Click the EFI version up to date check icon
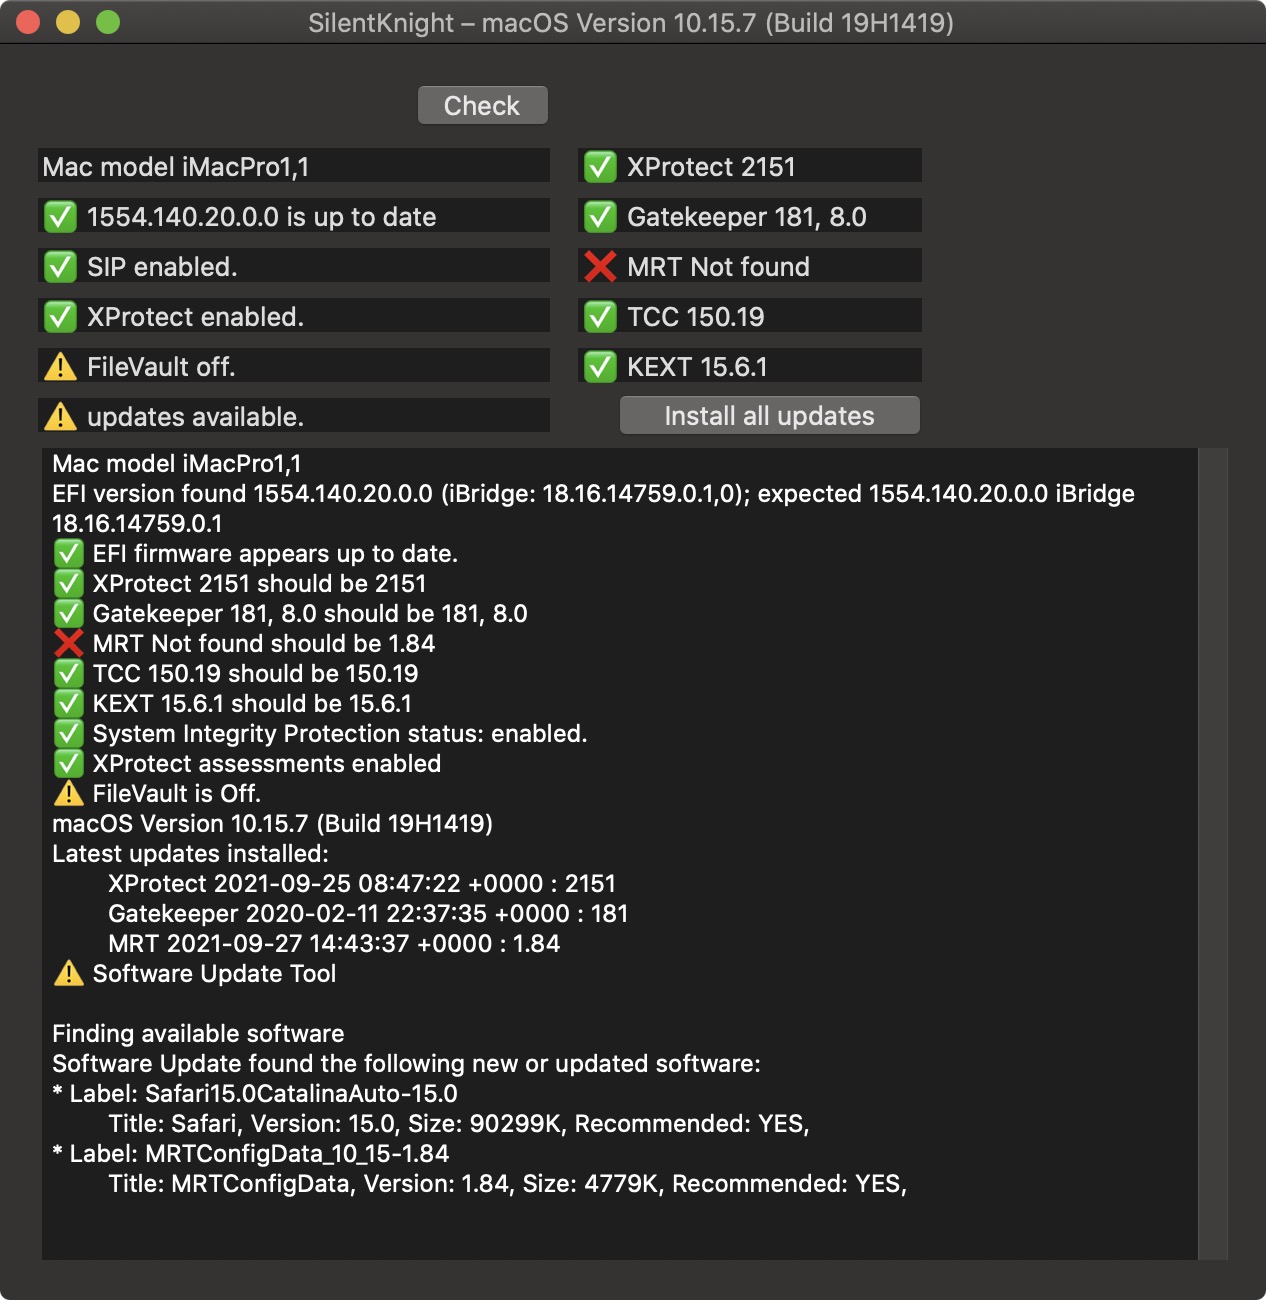 pos(60,217)
